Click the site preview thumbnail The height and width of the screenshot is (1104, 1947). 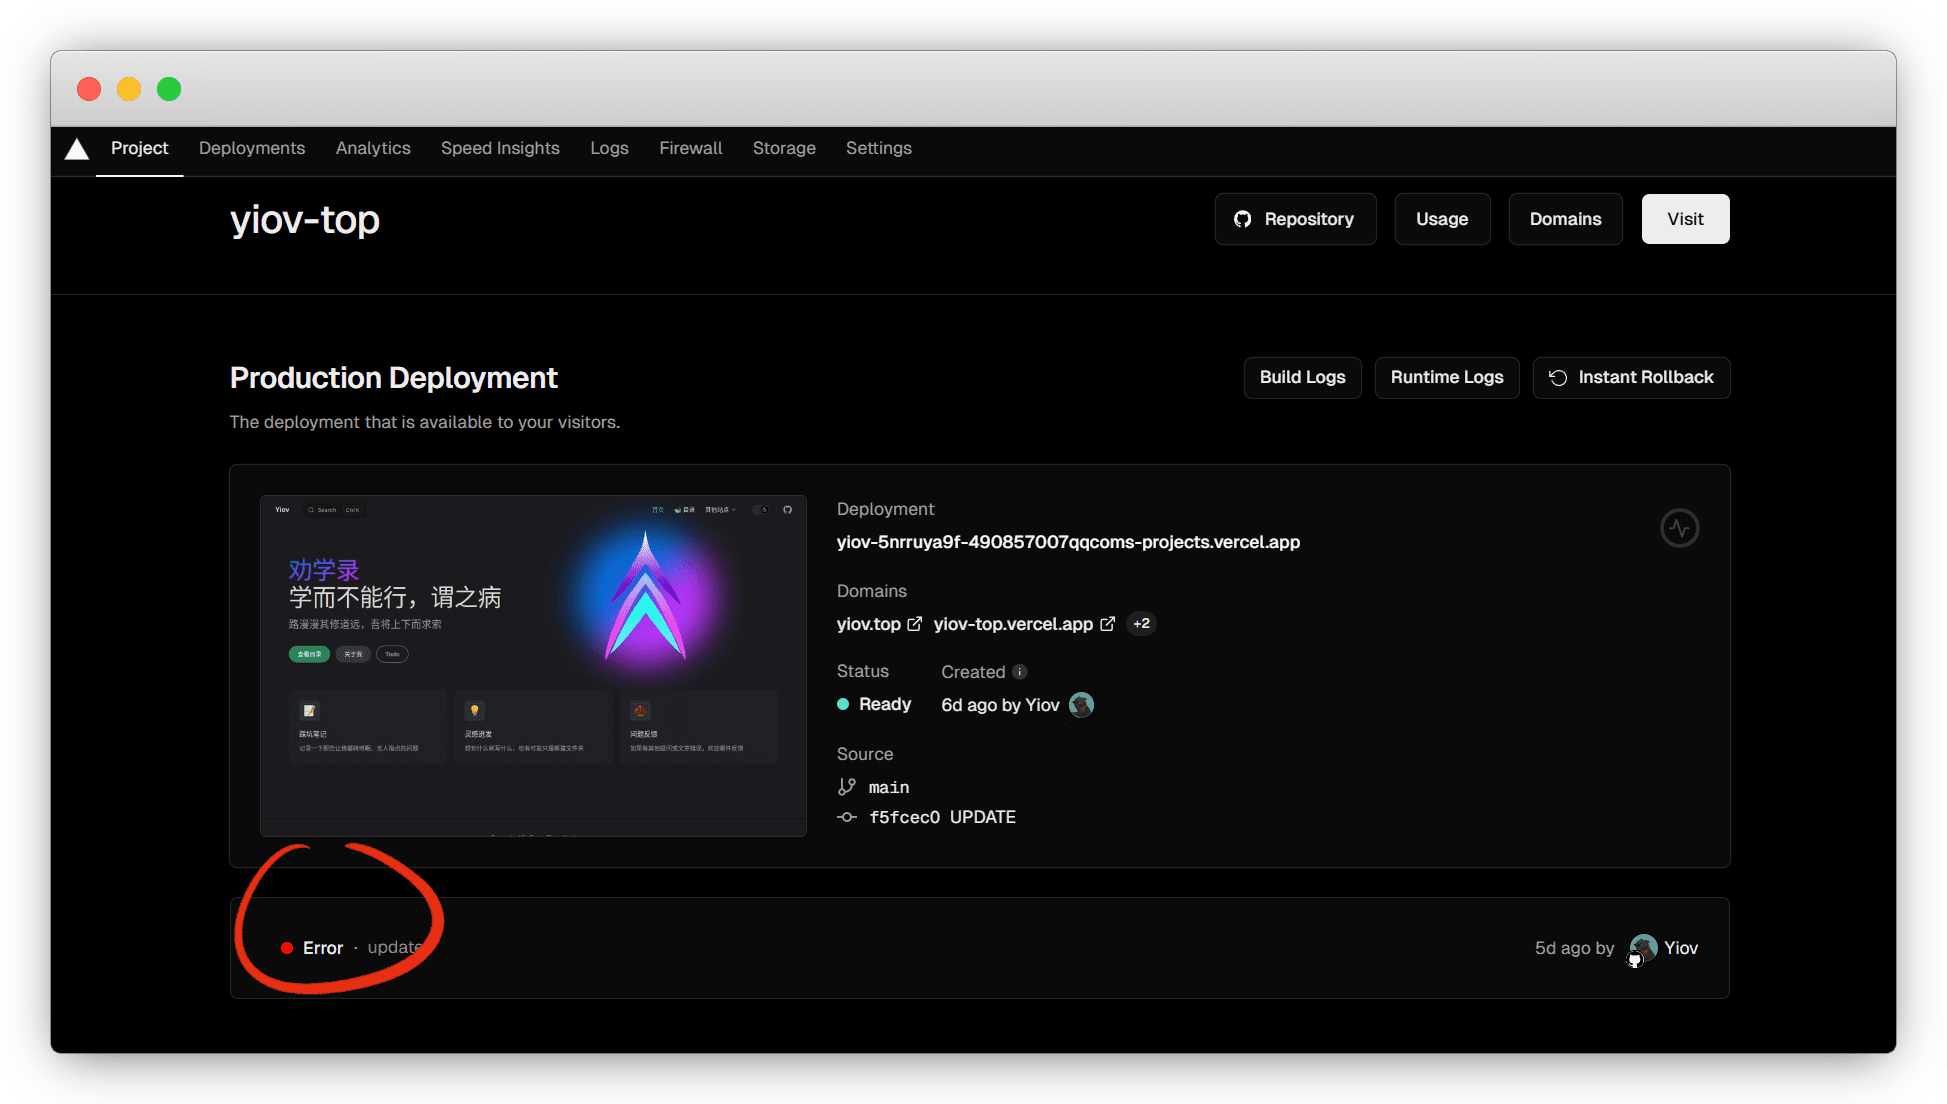point(533,665)
